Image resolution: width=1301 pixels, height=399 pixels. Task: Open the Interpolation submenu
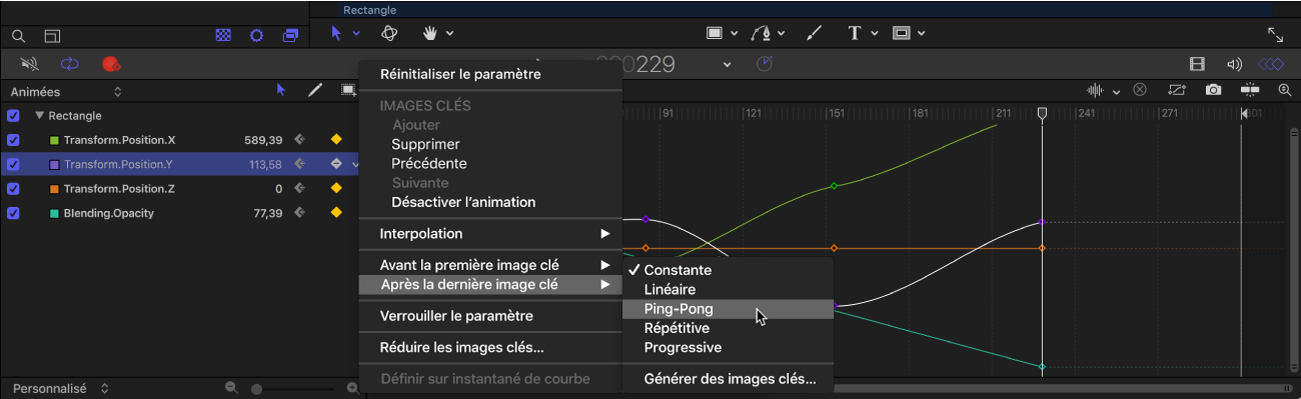490,234
